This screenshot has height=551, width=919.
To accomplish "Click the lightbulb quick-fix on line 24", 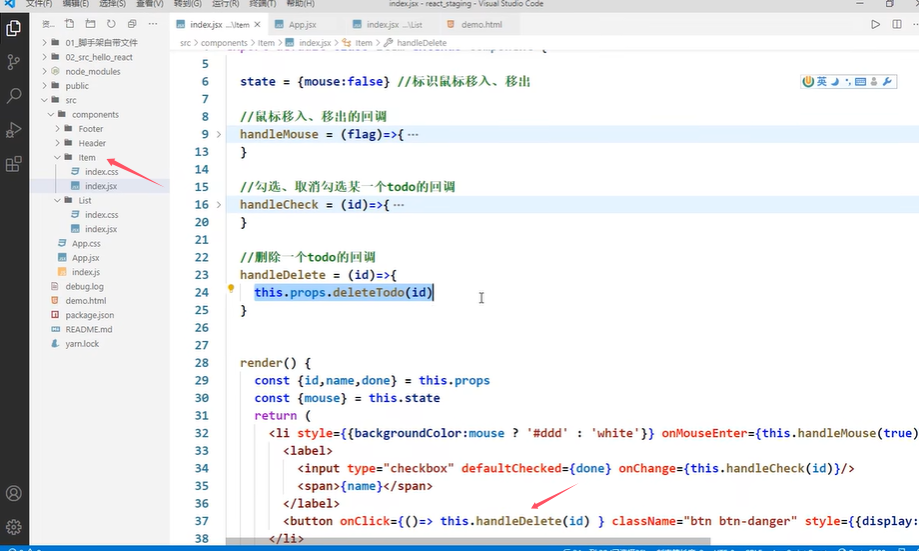I will click(x=231, y=288).
